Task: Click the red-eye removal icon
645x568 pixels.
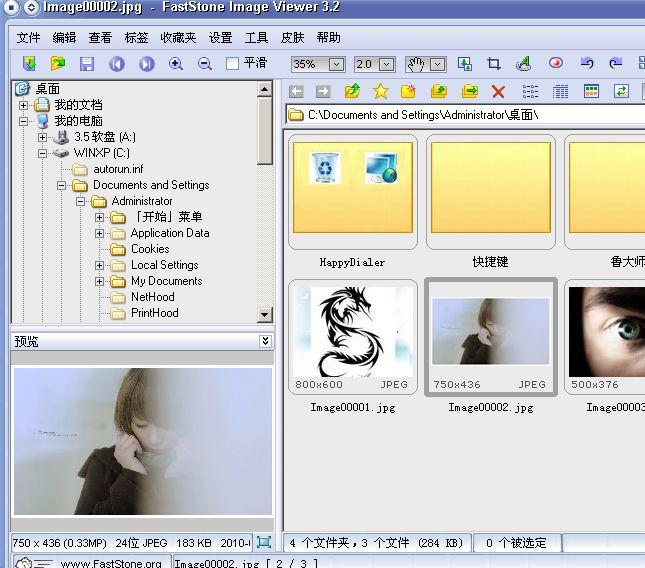Action: [556, 63]
